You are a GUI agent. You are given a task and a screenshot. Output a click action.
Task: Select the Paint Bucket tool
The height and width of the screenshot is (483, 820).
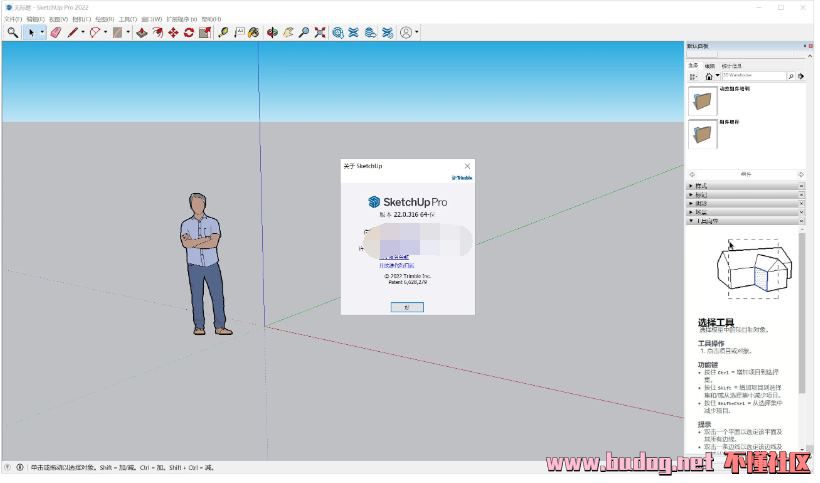coord(254,32)
